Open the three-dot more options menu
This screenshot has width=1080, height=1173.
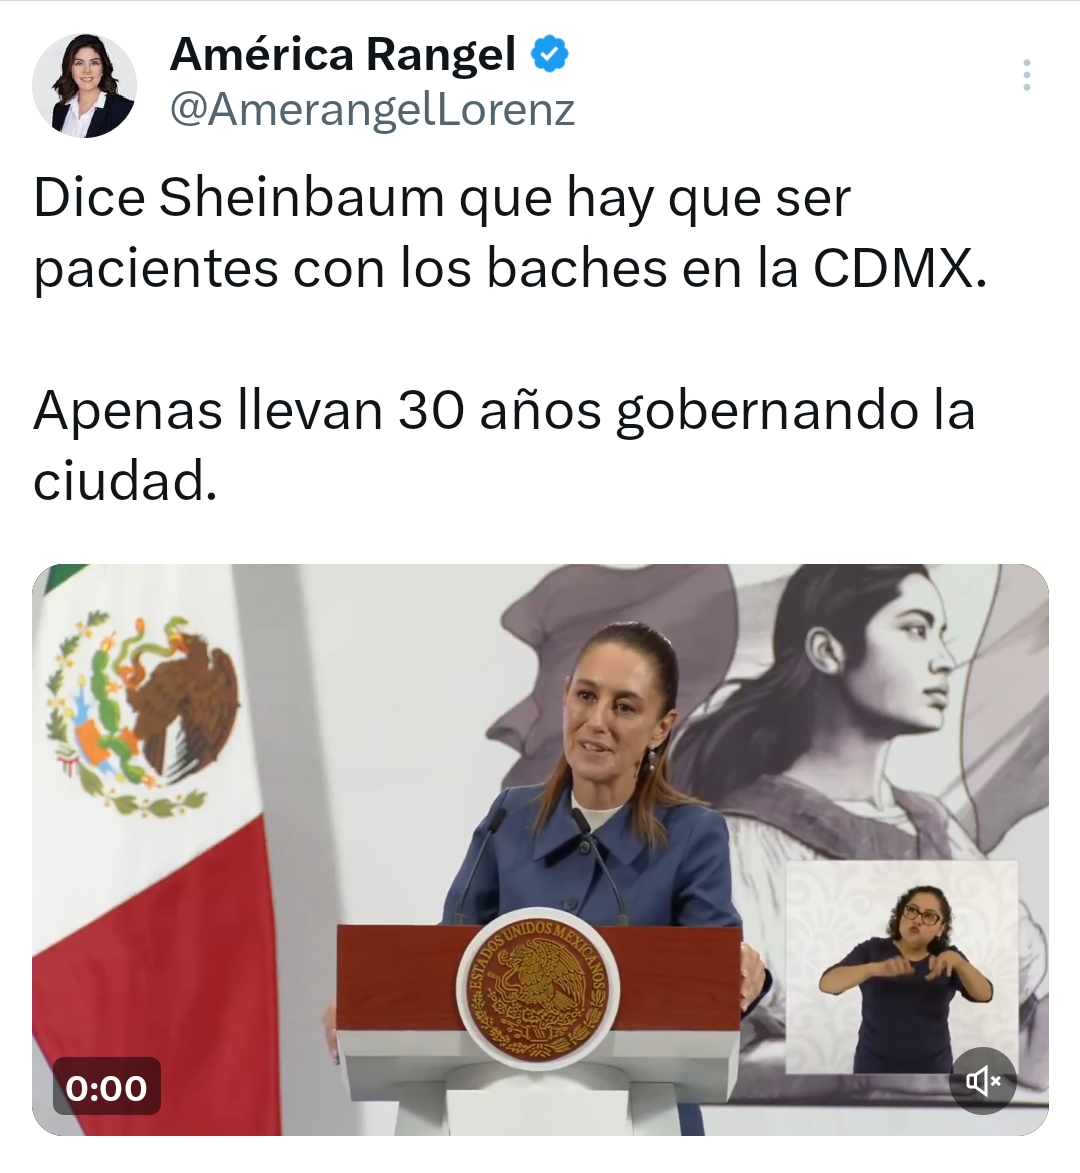pos(1027,75)
